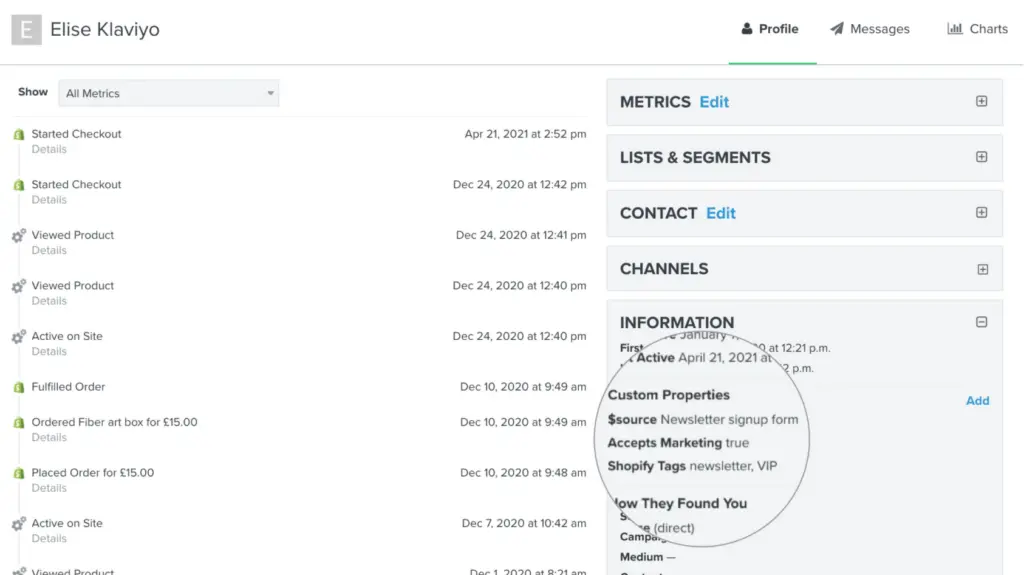This screenshot has width=1024, height=575.
Task: Open Details under Apr 21 Started Checkout
Action: coord(49,149)
